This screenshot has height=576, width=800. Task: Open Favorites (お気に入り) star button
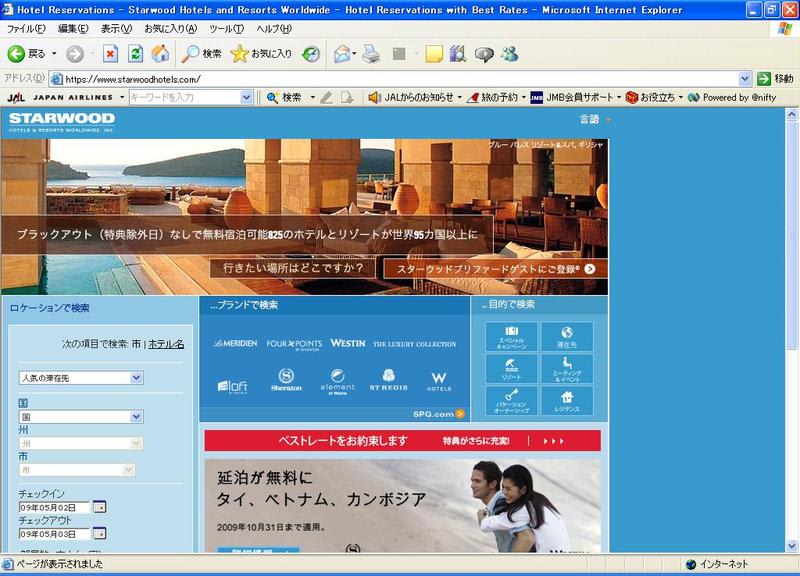point(261,54)
